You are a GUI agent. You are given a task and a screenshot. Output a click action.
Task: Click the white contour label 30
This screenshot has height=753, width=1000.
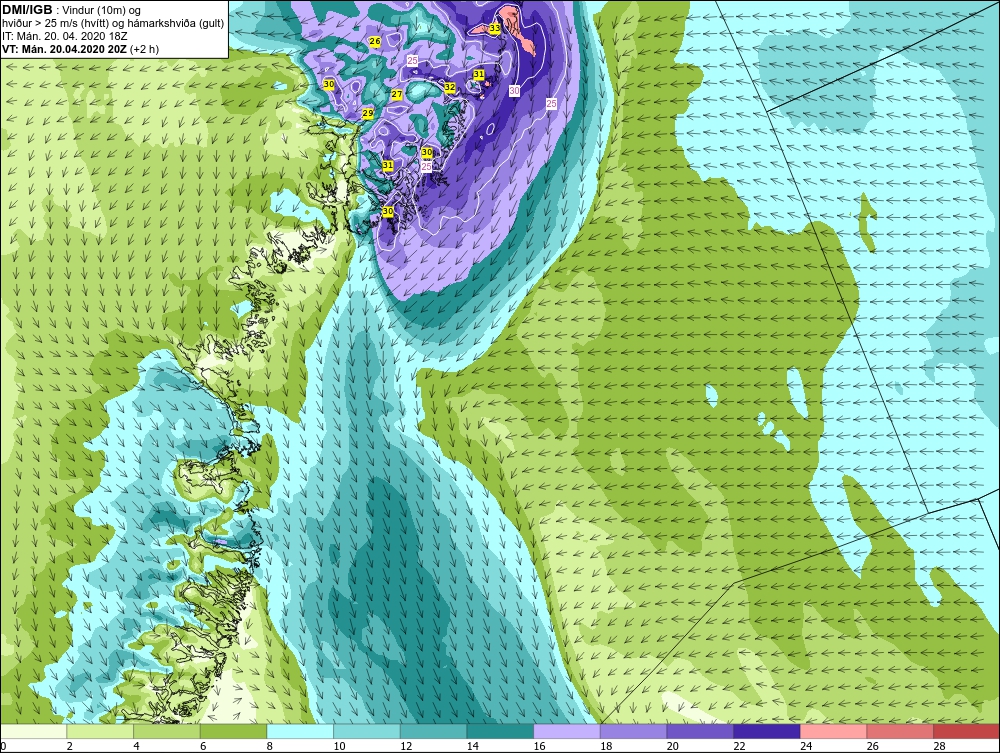click(x=514, y=91)
